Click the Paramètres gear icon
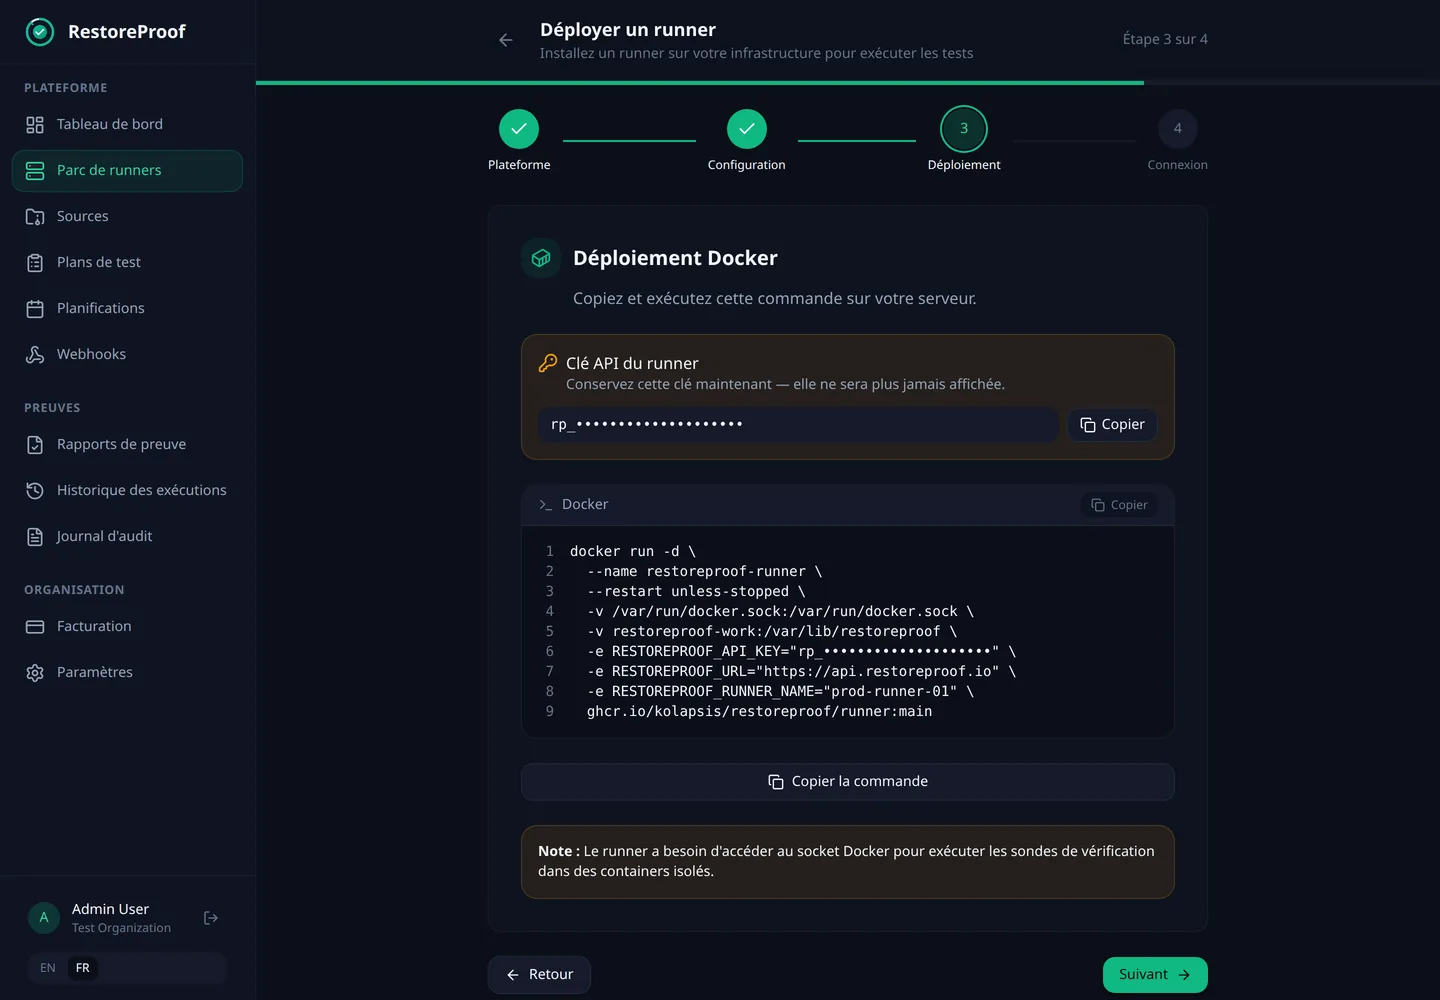This screenshot has height=1000, width=1440. tap(35, 673)
